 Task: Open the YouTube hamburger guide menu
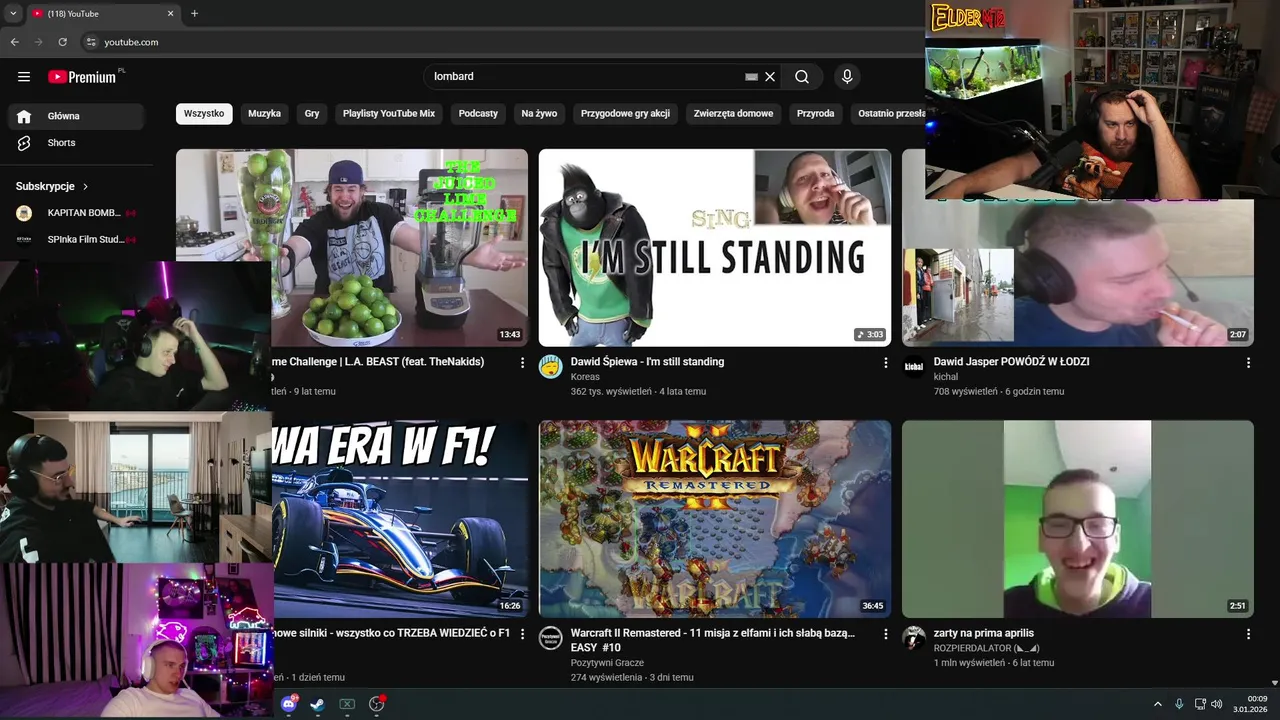(x=24, y=77)
